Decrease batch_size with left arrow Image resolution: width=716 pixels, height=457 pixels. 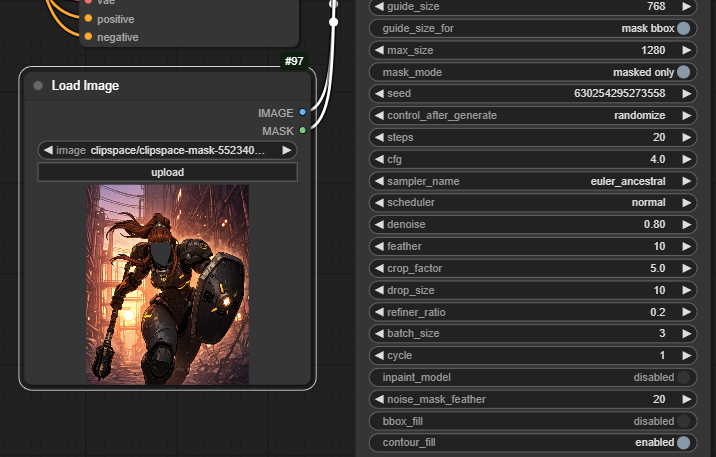pyautogui.click(x=379, y=334)
